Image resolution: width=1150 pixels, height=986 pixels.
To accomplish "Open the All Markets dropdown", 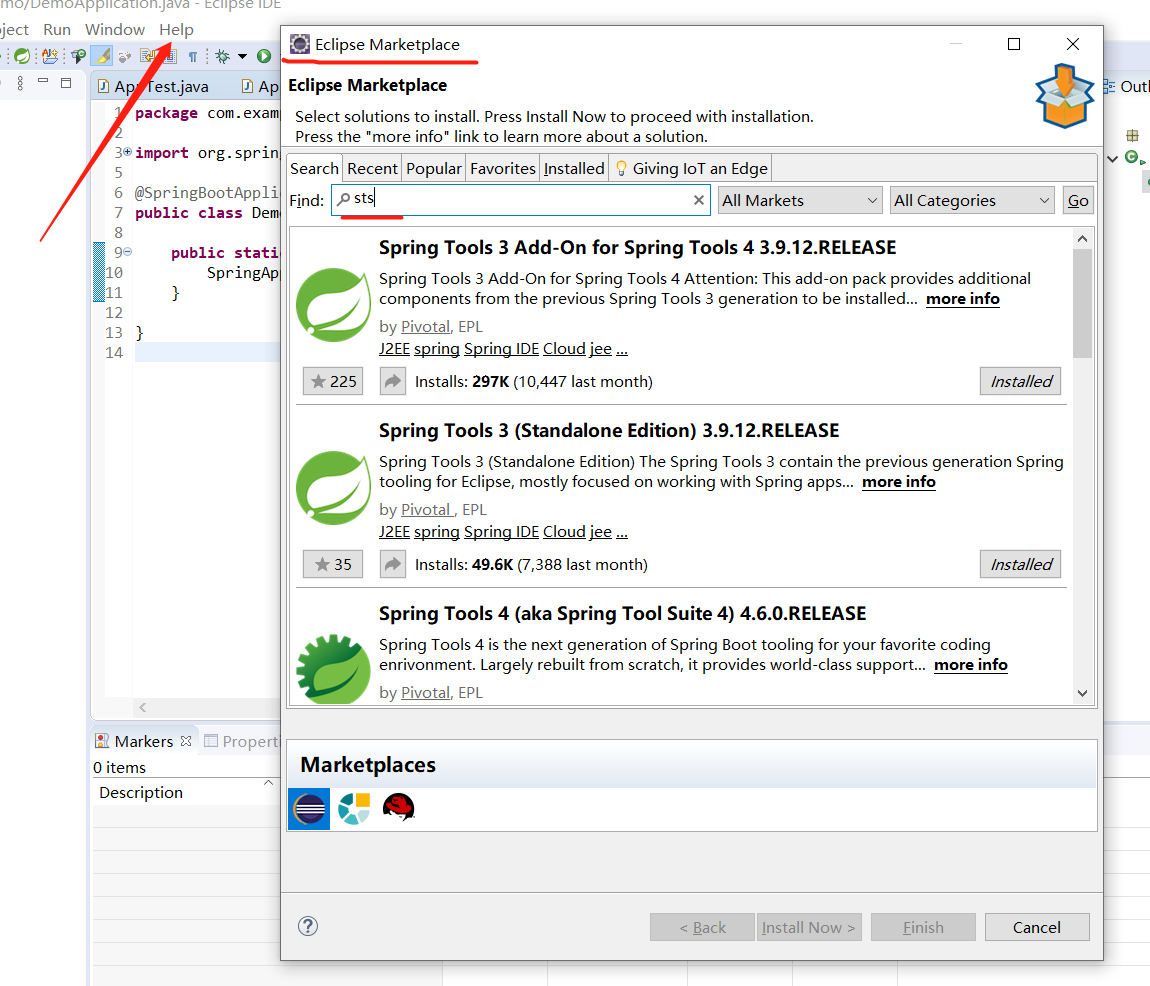I will [799, 200].
